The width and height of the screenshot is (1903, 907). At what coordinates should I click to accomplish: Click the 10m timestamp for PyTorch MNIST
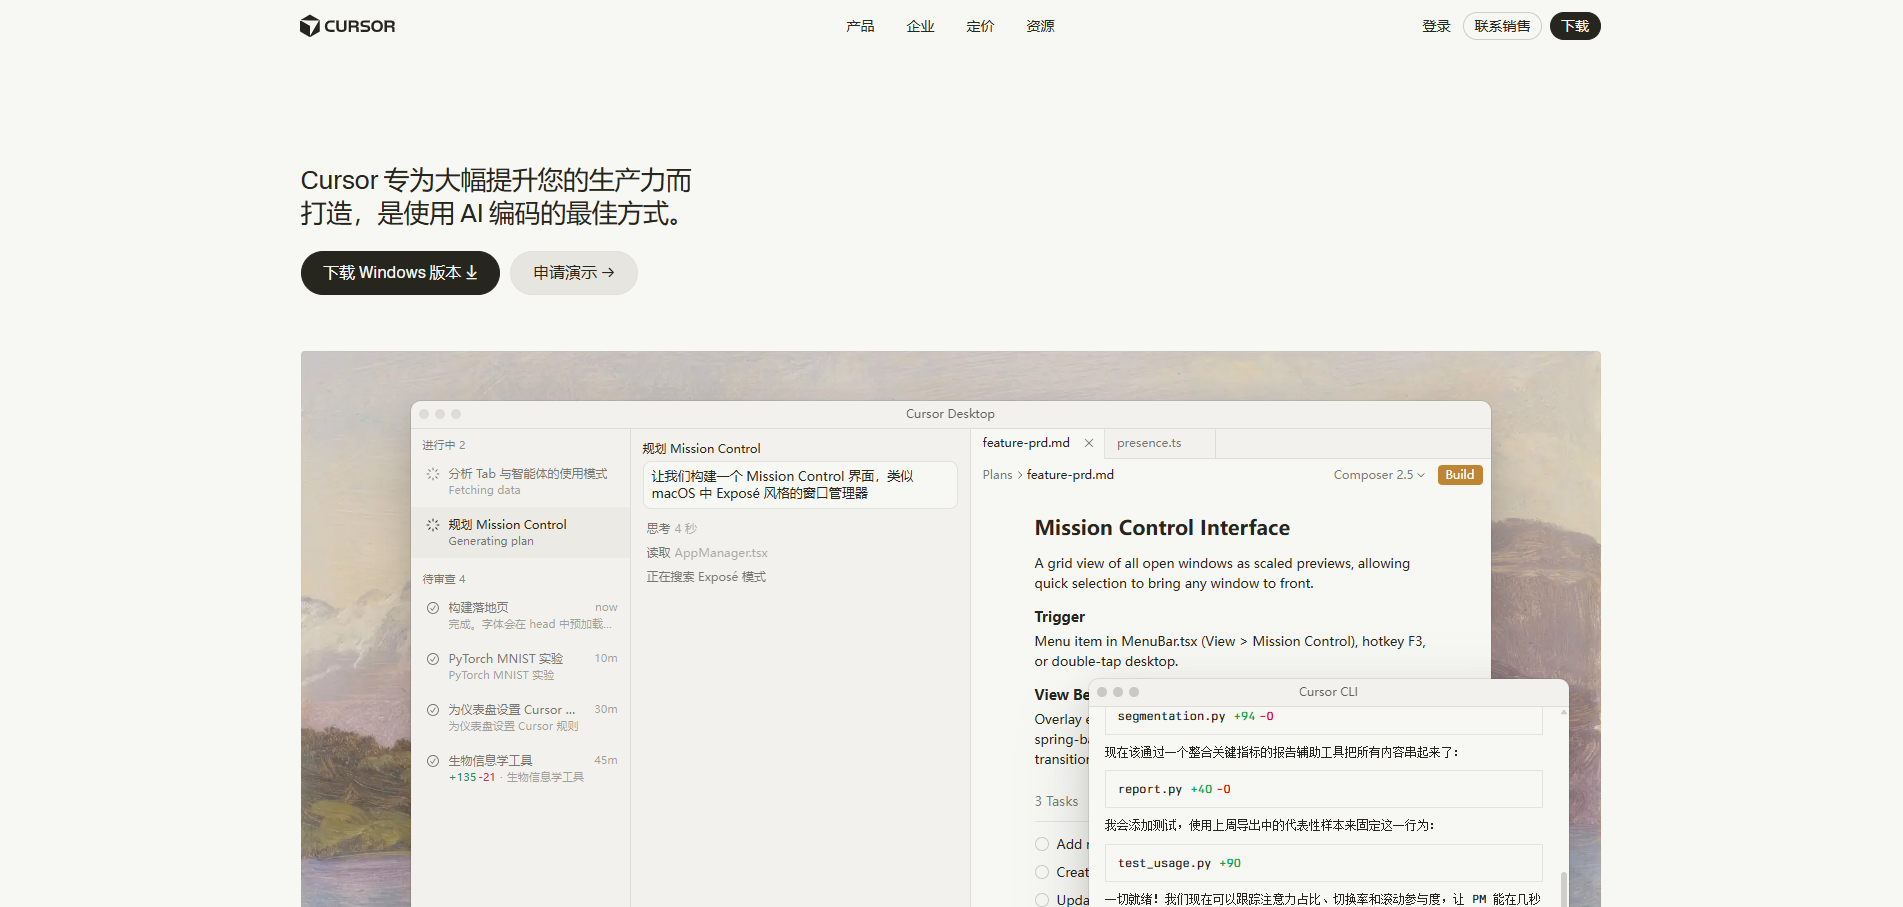point(606,658)
